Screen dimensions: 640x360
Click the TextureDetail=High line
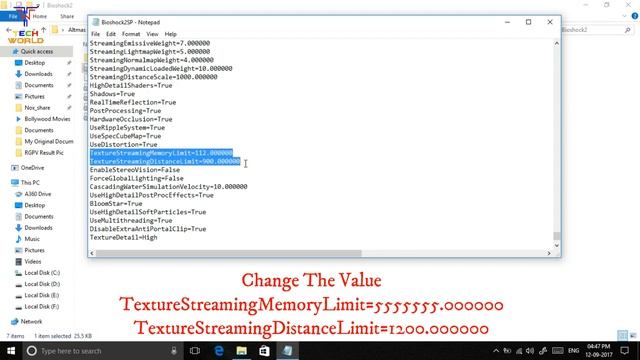click(x=123, y=237)
